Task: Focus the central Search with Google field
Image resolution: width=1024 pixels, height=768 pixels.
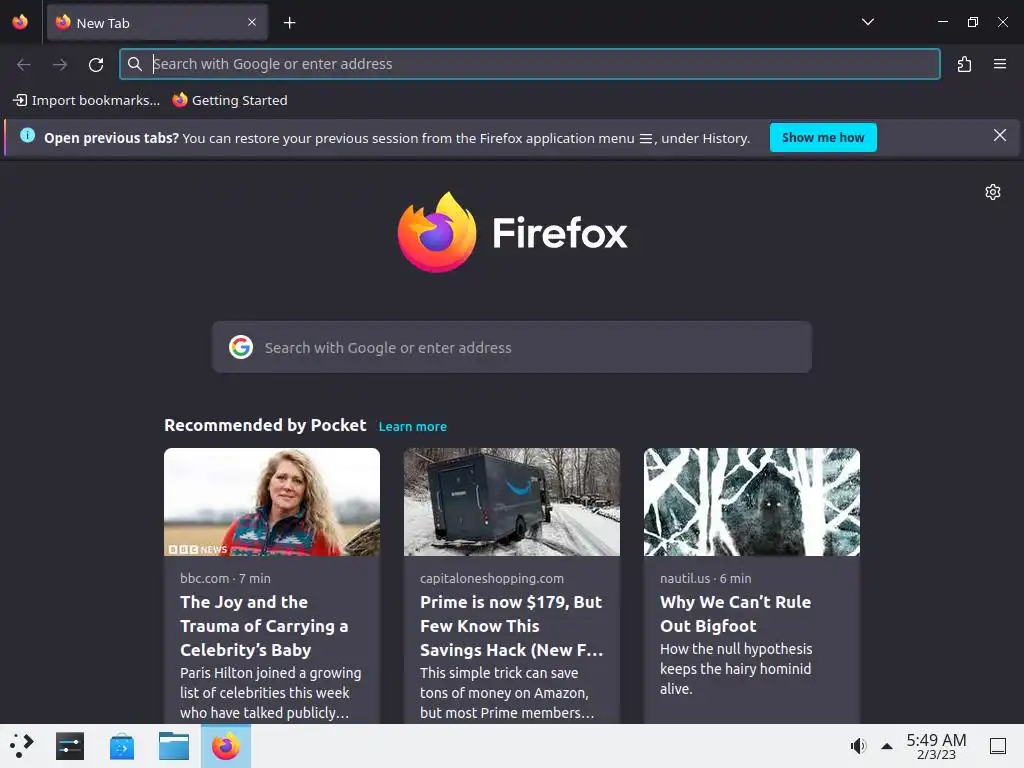Action: coord(512,347)
